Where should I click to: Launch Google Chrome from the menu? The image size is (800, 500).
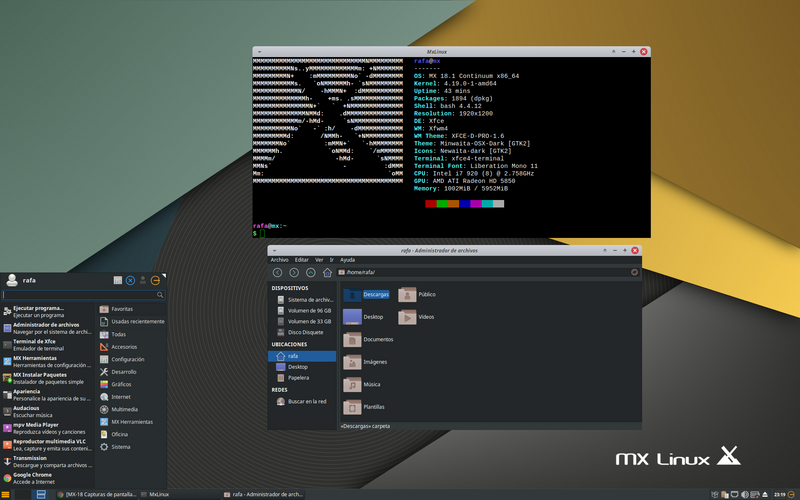(x=47, y=478)
